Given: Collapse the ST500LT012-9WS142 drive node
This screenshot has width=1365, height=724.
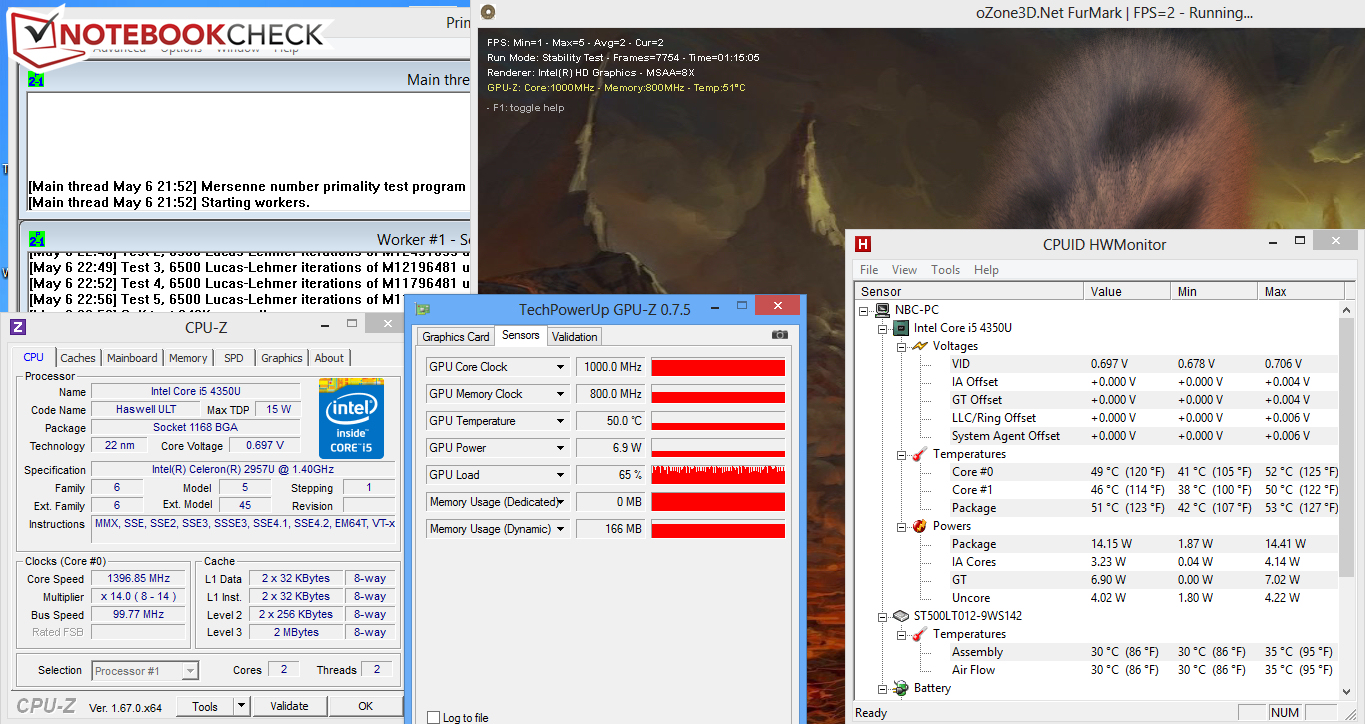Looking at the screenshot, I should 883,616.
